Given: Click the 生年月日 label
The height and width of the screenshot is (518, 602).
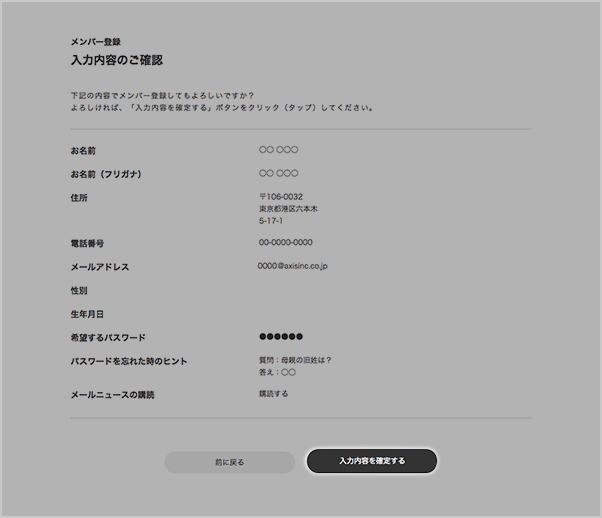Looking at the screenshot, I should pos(87,314).
